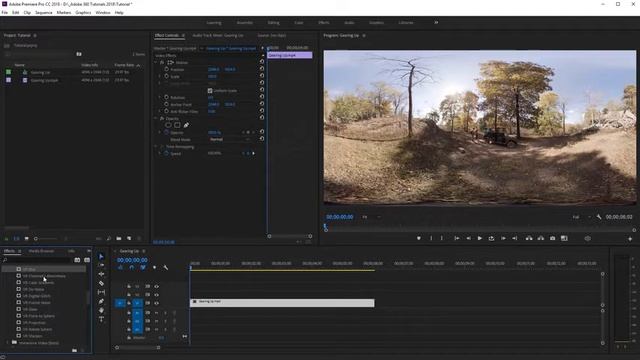This screenshot has height=360, width=640.
Task: Select the Hand tool
Action: (101, 310)
